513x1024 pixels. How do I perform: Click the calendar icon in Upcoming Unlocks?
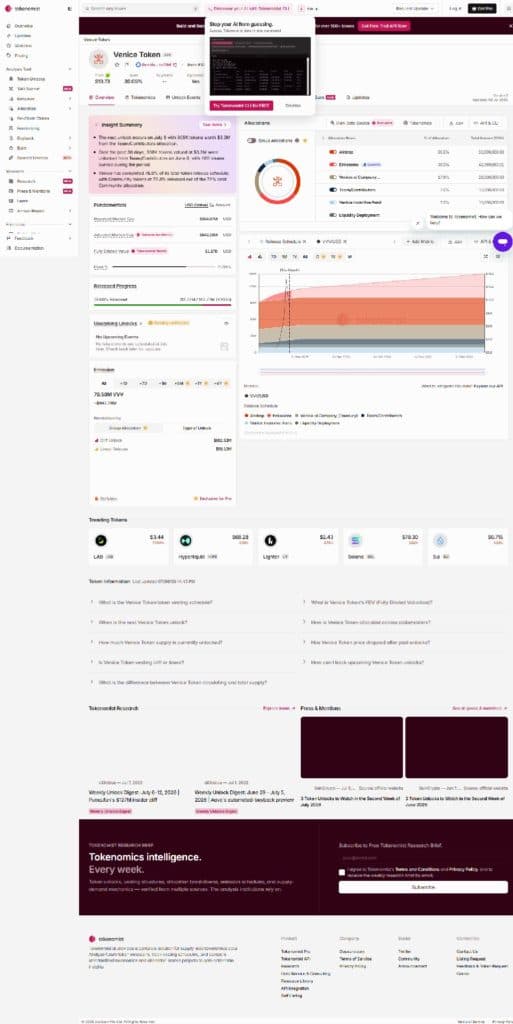click(225, 346)
